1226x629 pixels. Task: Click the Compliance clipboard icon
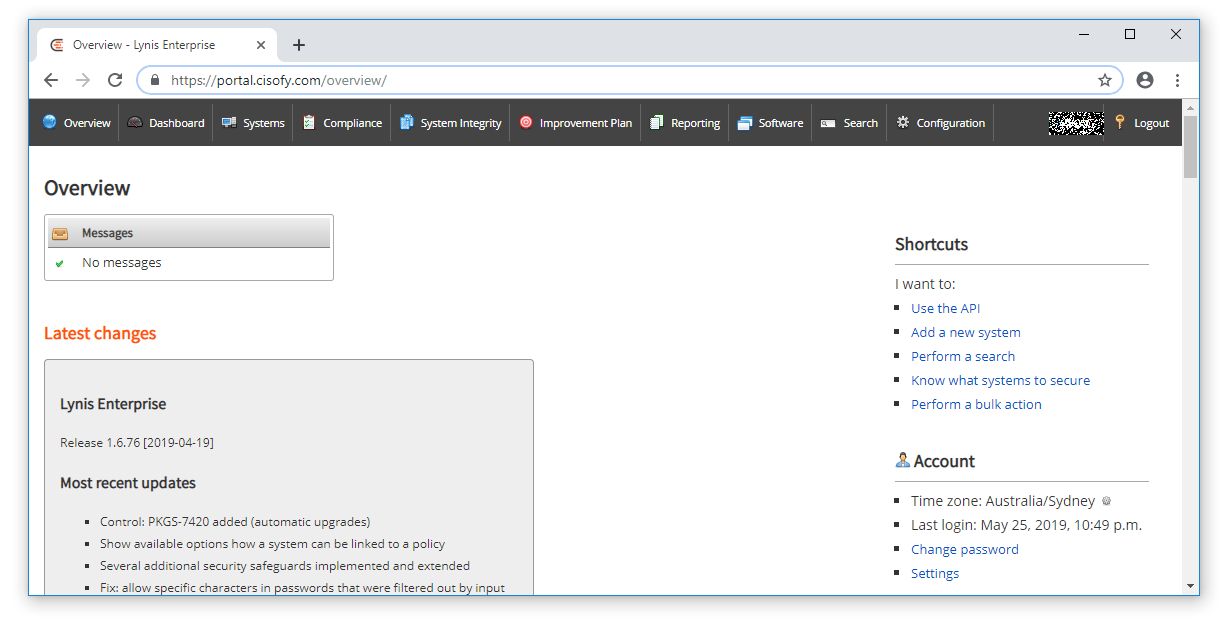(x=309, y=122)
